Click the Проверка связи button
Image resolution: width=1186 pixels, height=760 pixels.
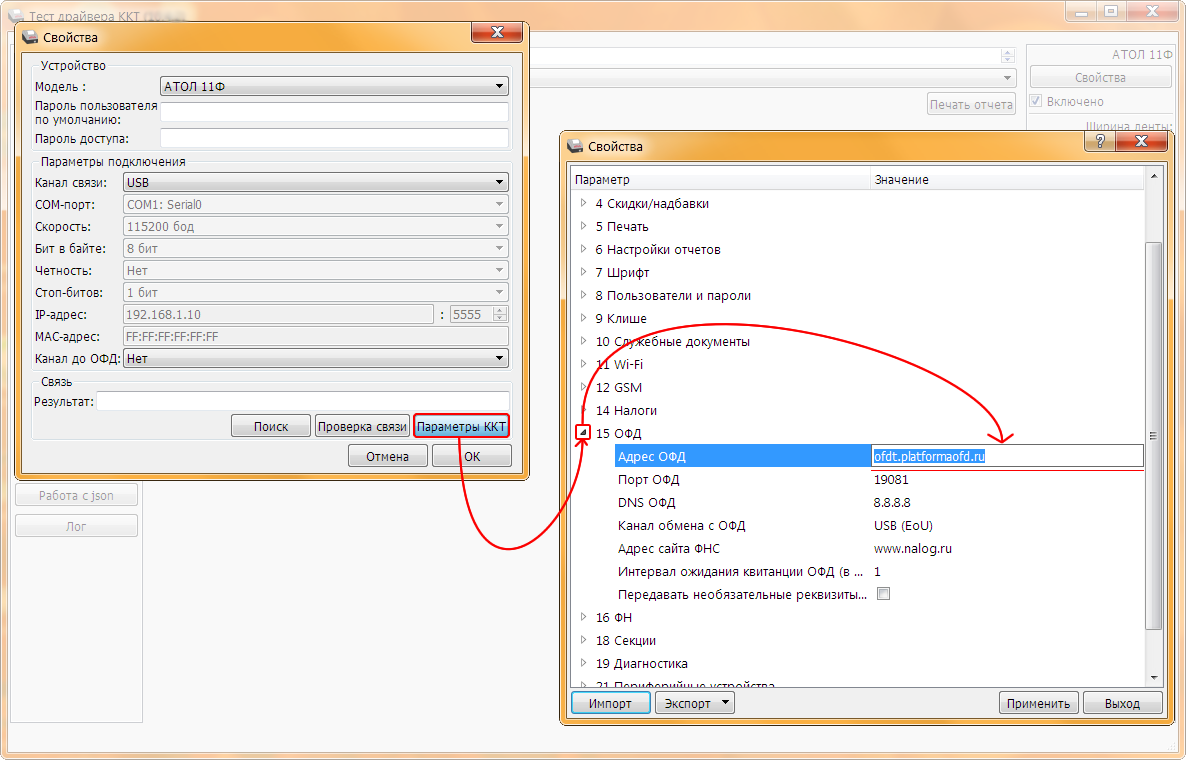tap(362, 426)
